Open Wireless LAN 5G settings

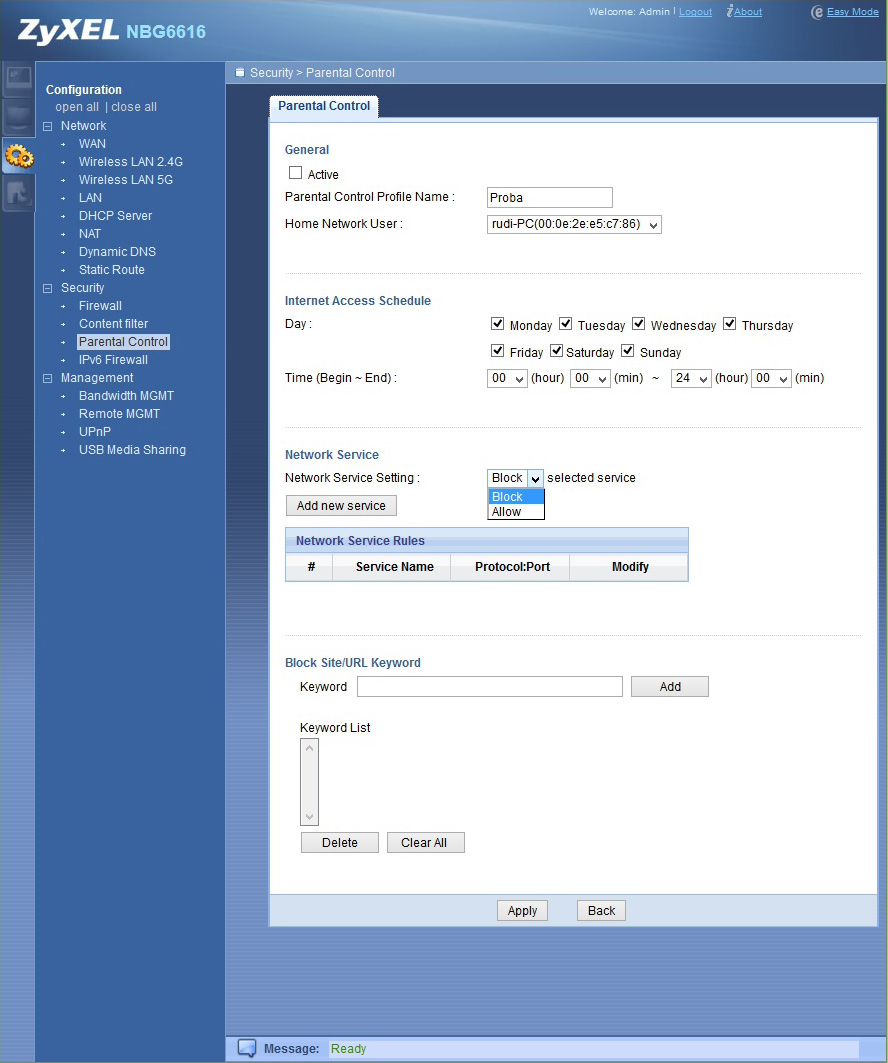(x=126, y=180)
